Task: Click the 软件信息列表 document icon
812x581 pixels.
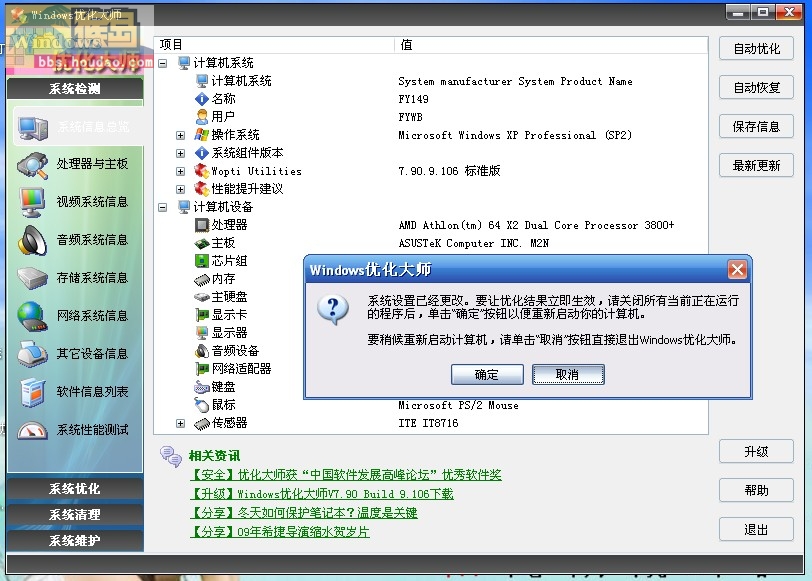Action: click(x=33, y=392)
